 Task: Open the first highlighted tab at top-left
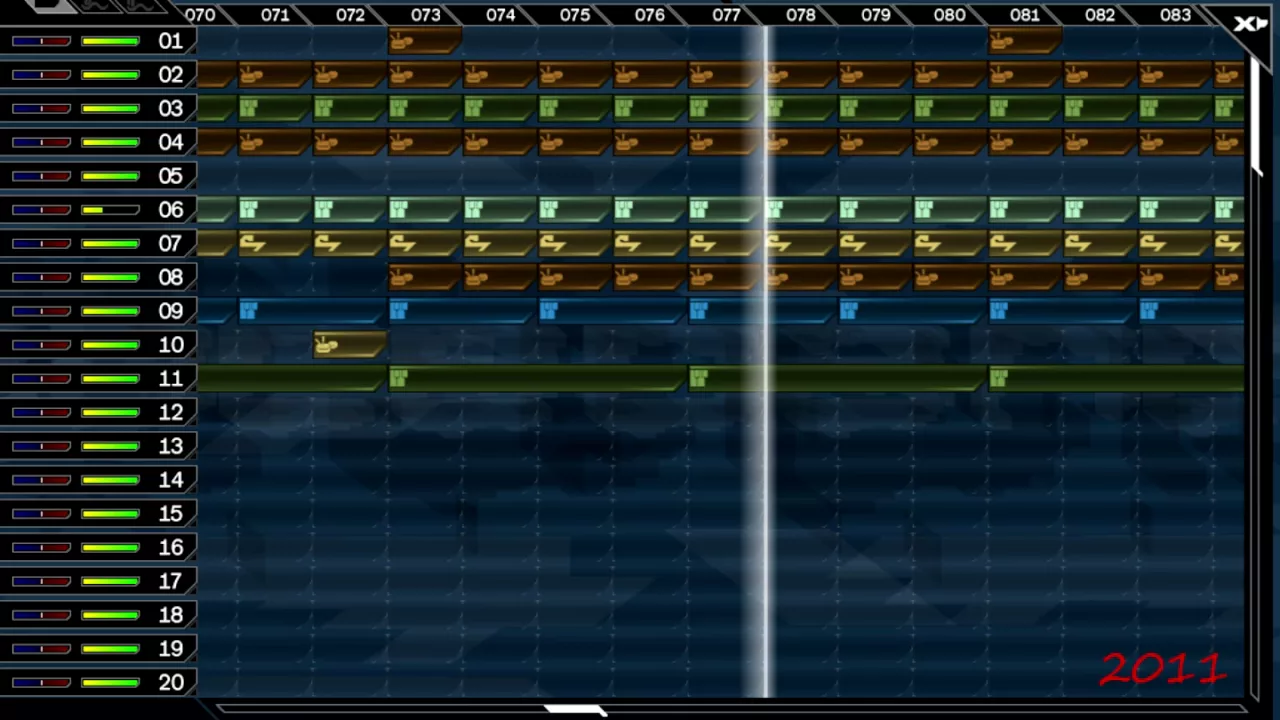(x=50, y=5)
